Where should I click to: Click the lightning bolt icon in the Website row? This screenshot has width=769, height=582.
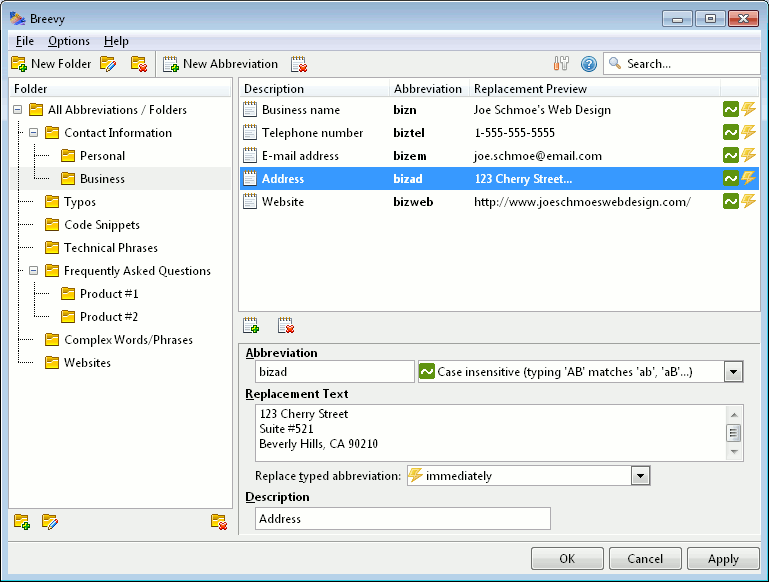coord(748,202)
